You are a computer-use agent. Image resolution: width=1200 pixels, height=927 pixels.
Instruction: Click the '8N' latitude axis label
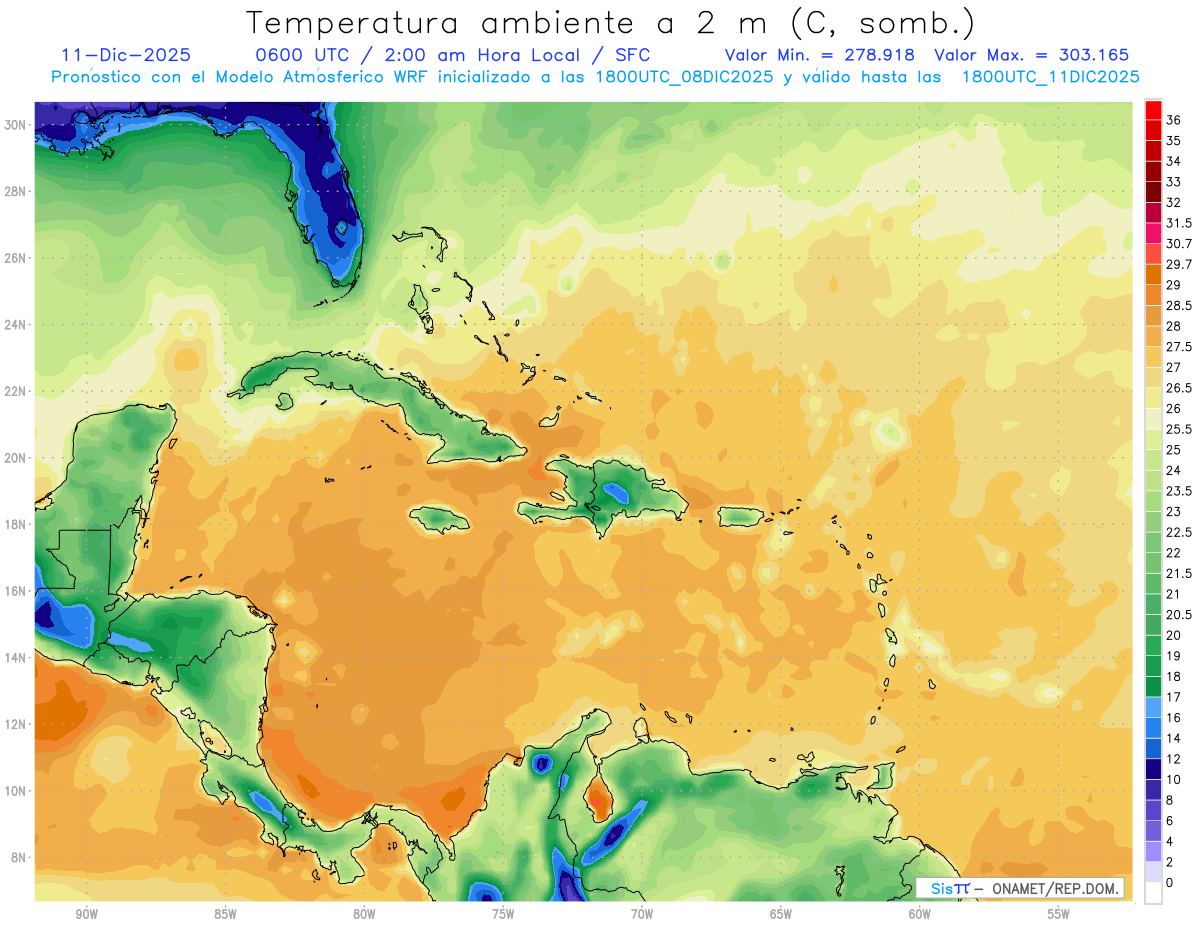coord(20,857)
